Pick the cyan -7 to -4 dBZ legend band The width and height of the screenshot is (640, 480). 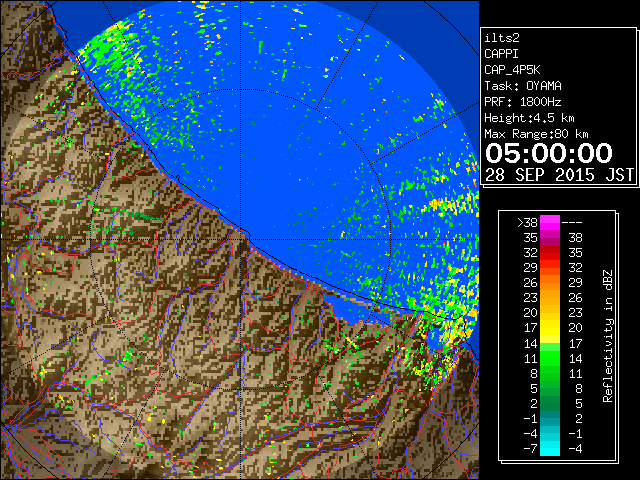pyautogui.click(x=550, y=448)
